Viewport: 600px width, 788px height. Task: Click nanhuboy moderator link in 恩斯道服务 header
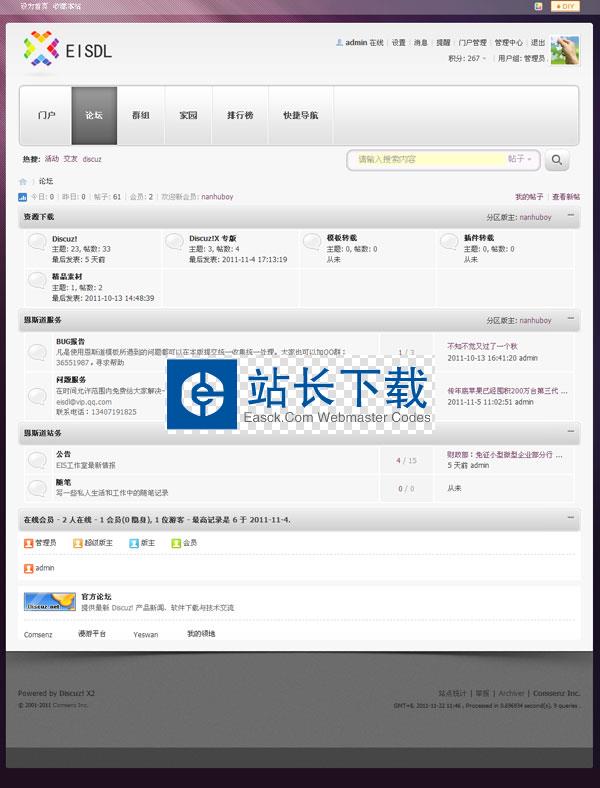535,321
